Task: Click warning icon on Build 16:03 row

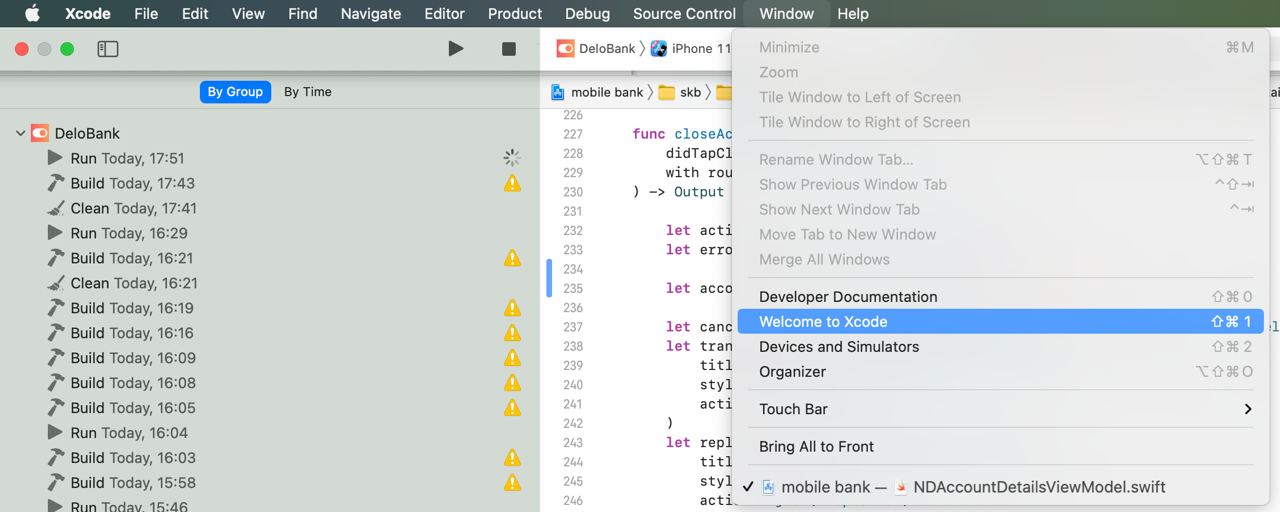Action: [512, 458]
